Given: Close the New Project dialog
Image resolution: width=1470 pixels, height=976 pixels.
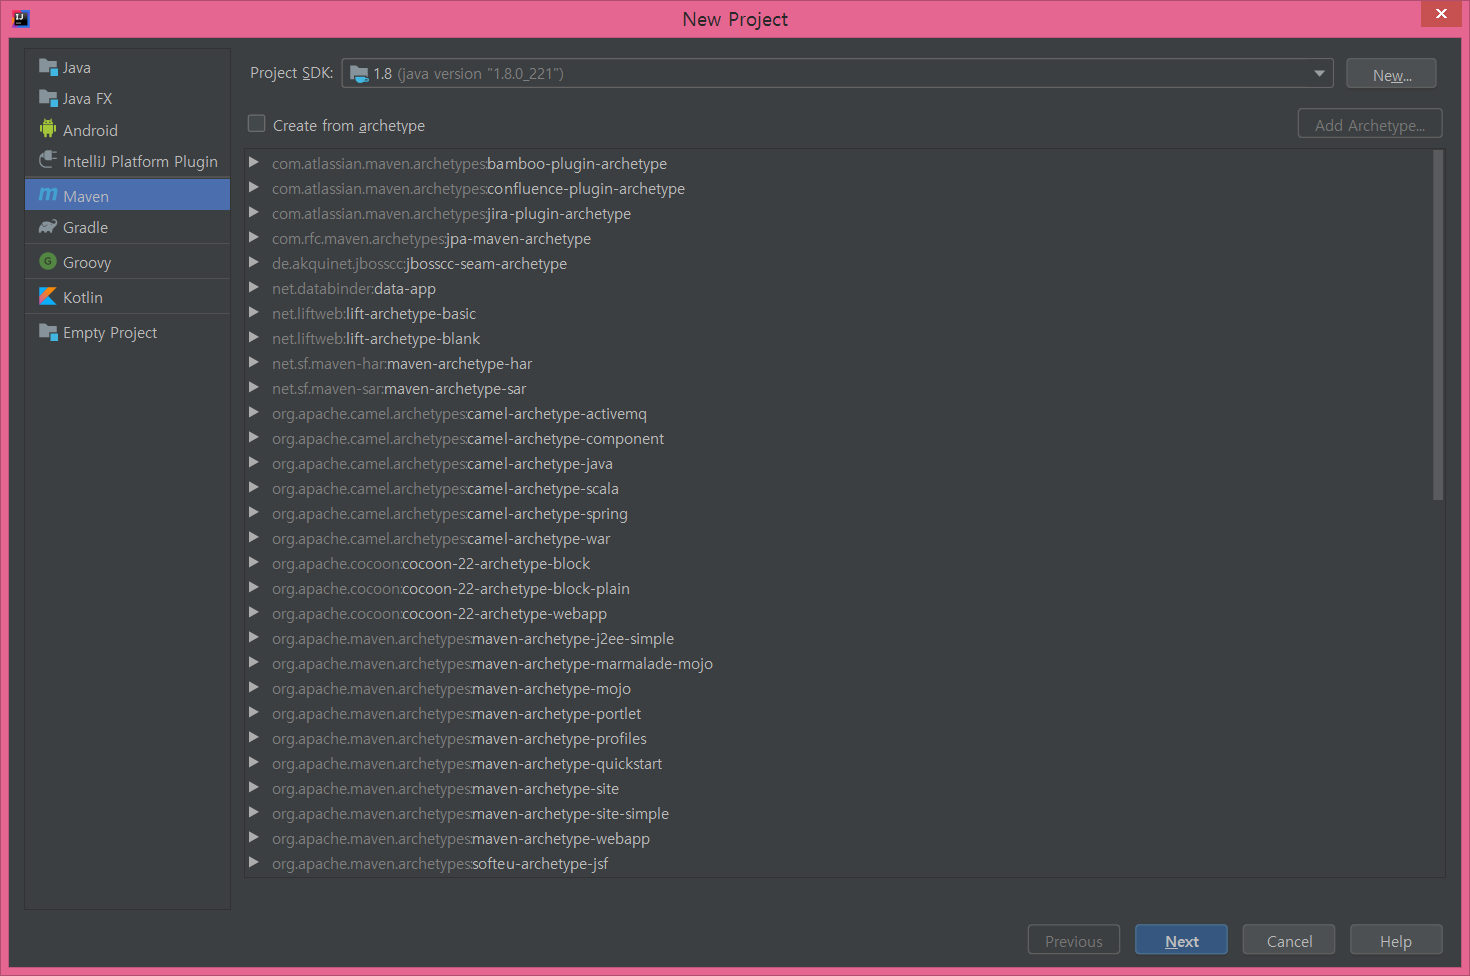Looking at the screenshot, I should (1441, 13).
